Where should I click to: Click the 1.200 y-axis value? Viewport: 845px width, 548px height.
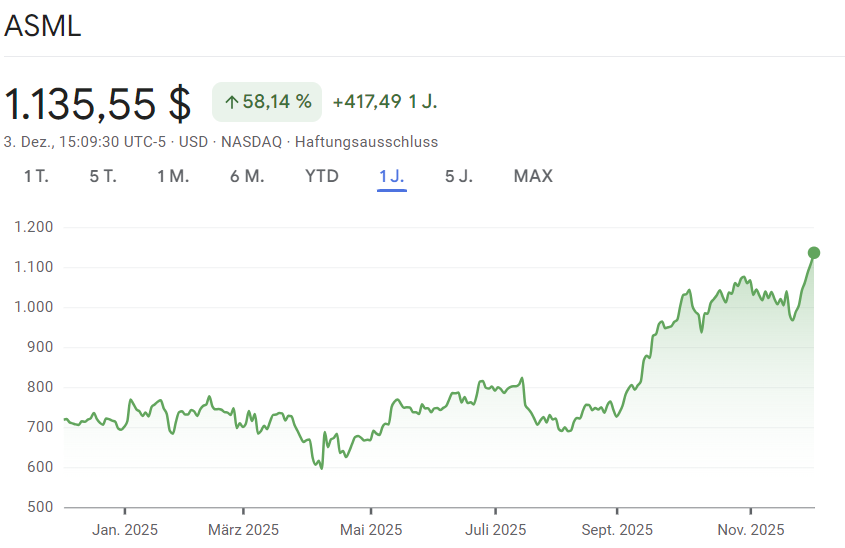click(33, 227)
